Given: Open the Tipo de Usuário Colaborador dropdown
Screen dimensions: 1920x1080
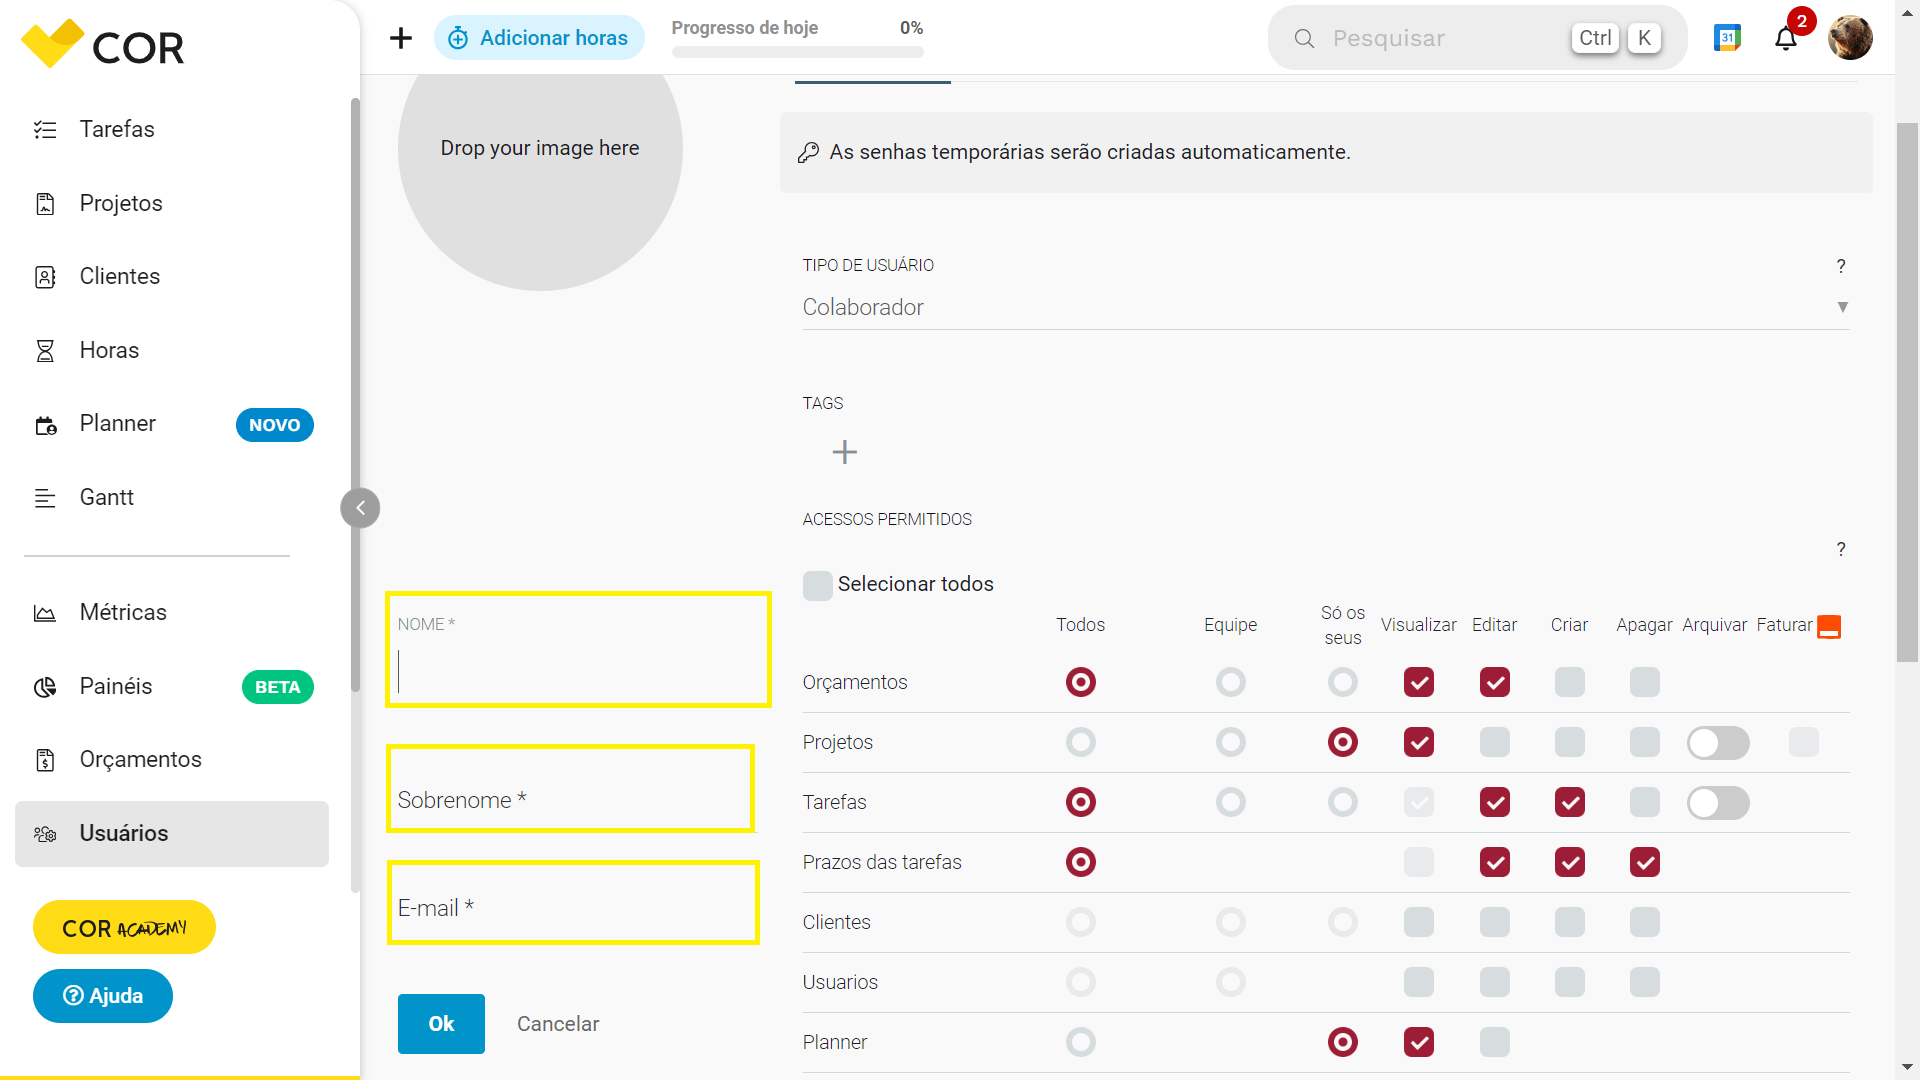Looking at the screenshot, I should [x=1326, y=308].
